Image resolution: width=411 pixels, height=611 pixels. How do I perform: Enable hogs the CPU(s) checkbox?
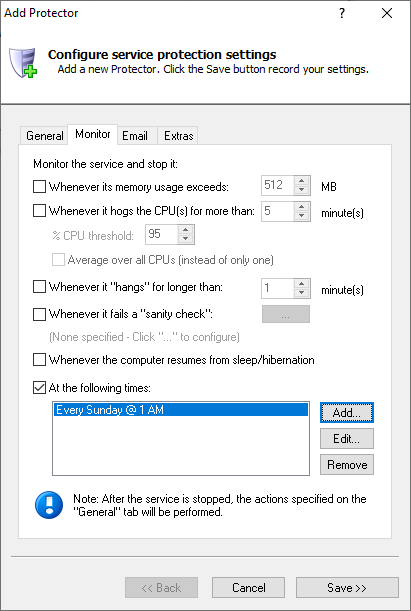[x=39, y=211]
